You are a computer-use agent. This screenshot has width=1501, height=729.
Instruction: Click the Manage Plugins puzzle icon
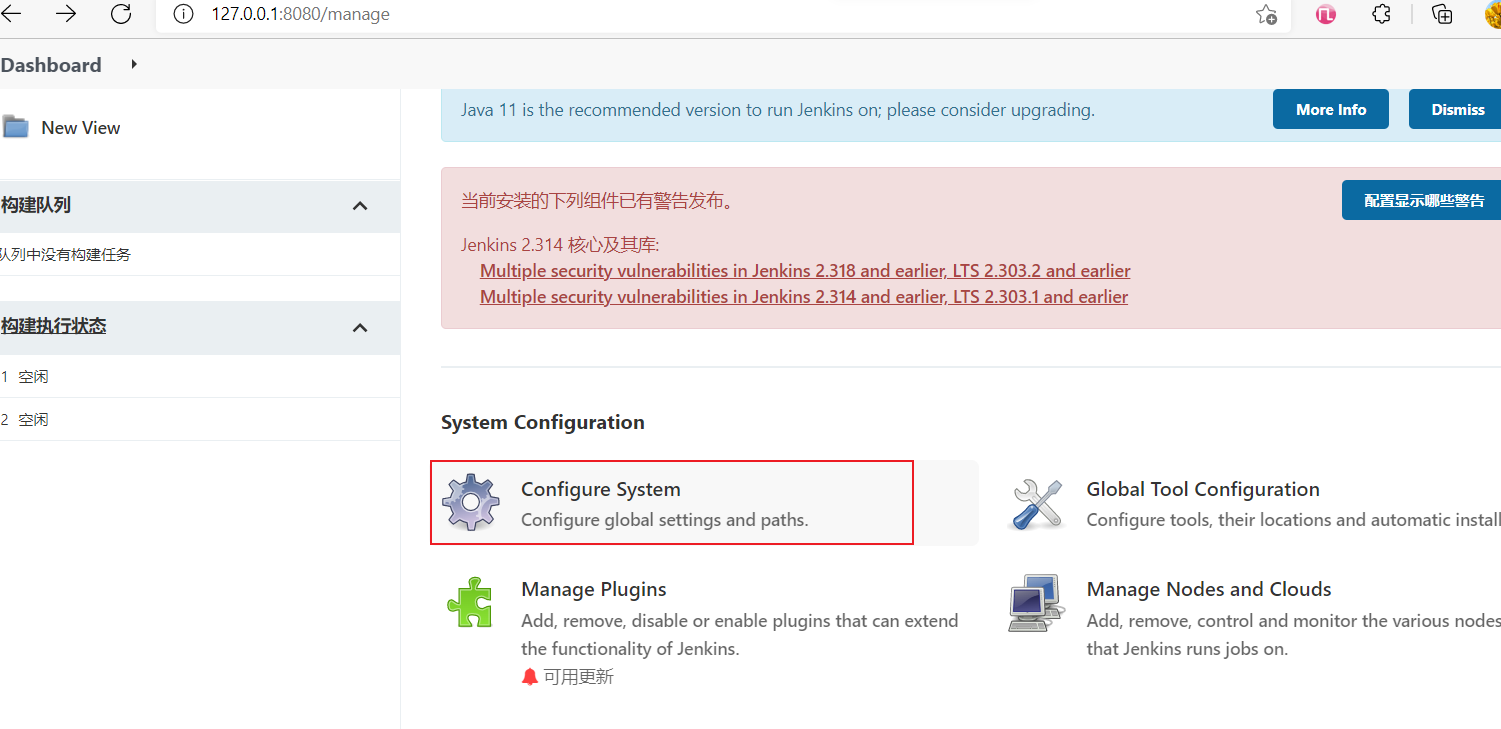coord(470,602)
